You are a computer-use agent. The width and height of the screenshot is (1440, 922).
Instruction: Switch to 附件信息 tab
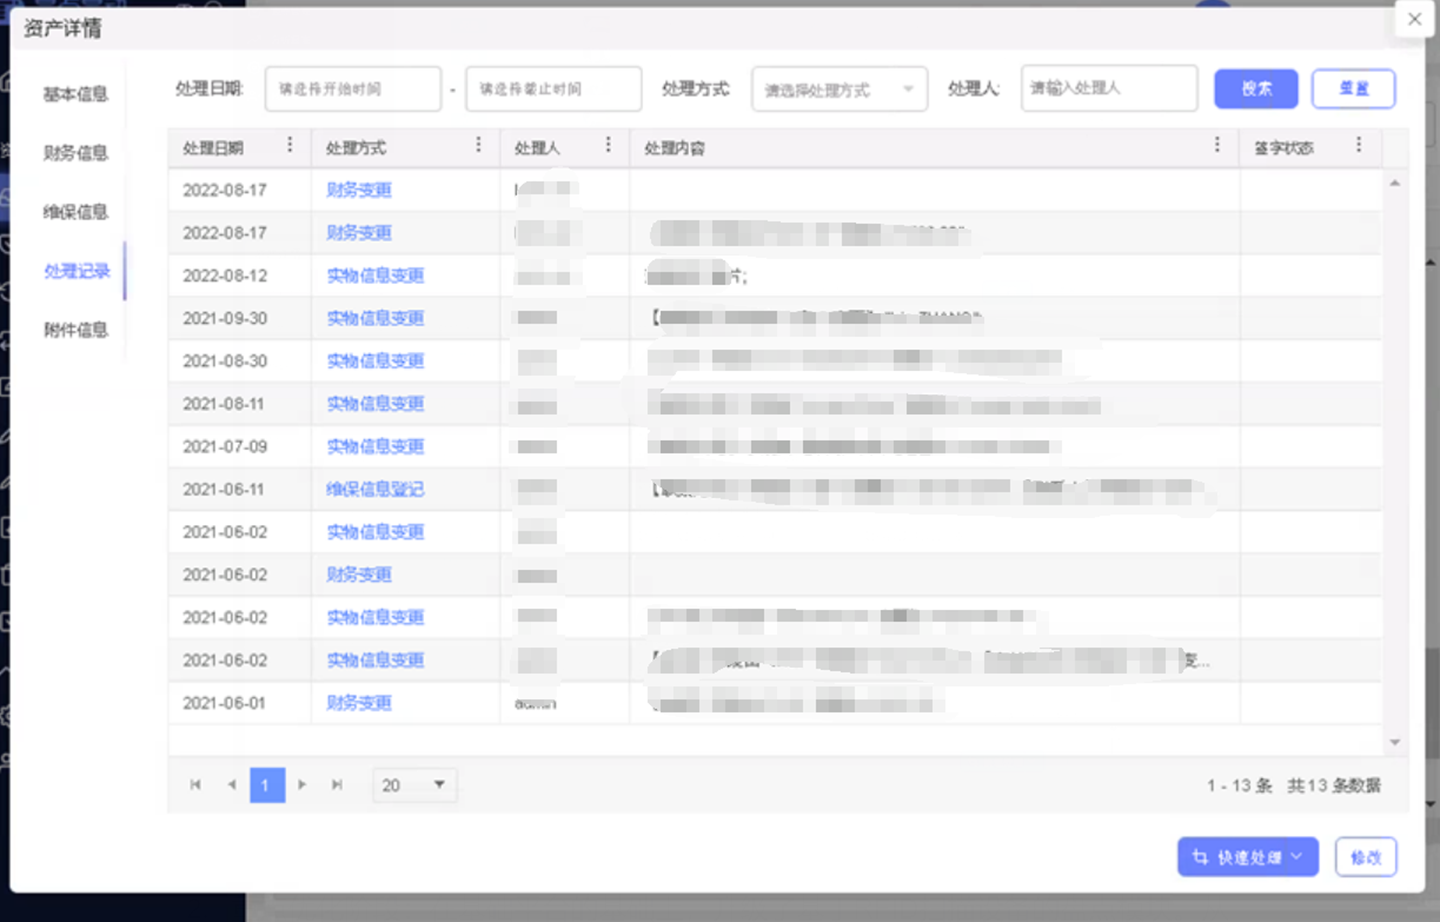(75, 330)
